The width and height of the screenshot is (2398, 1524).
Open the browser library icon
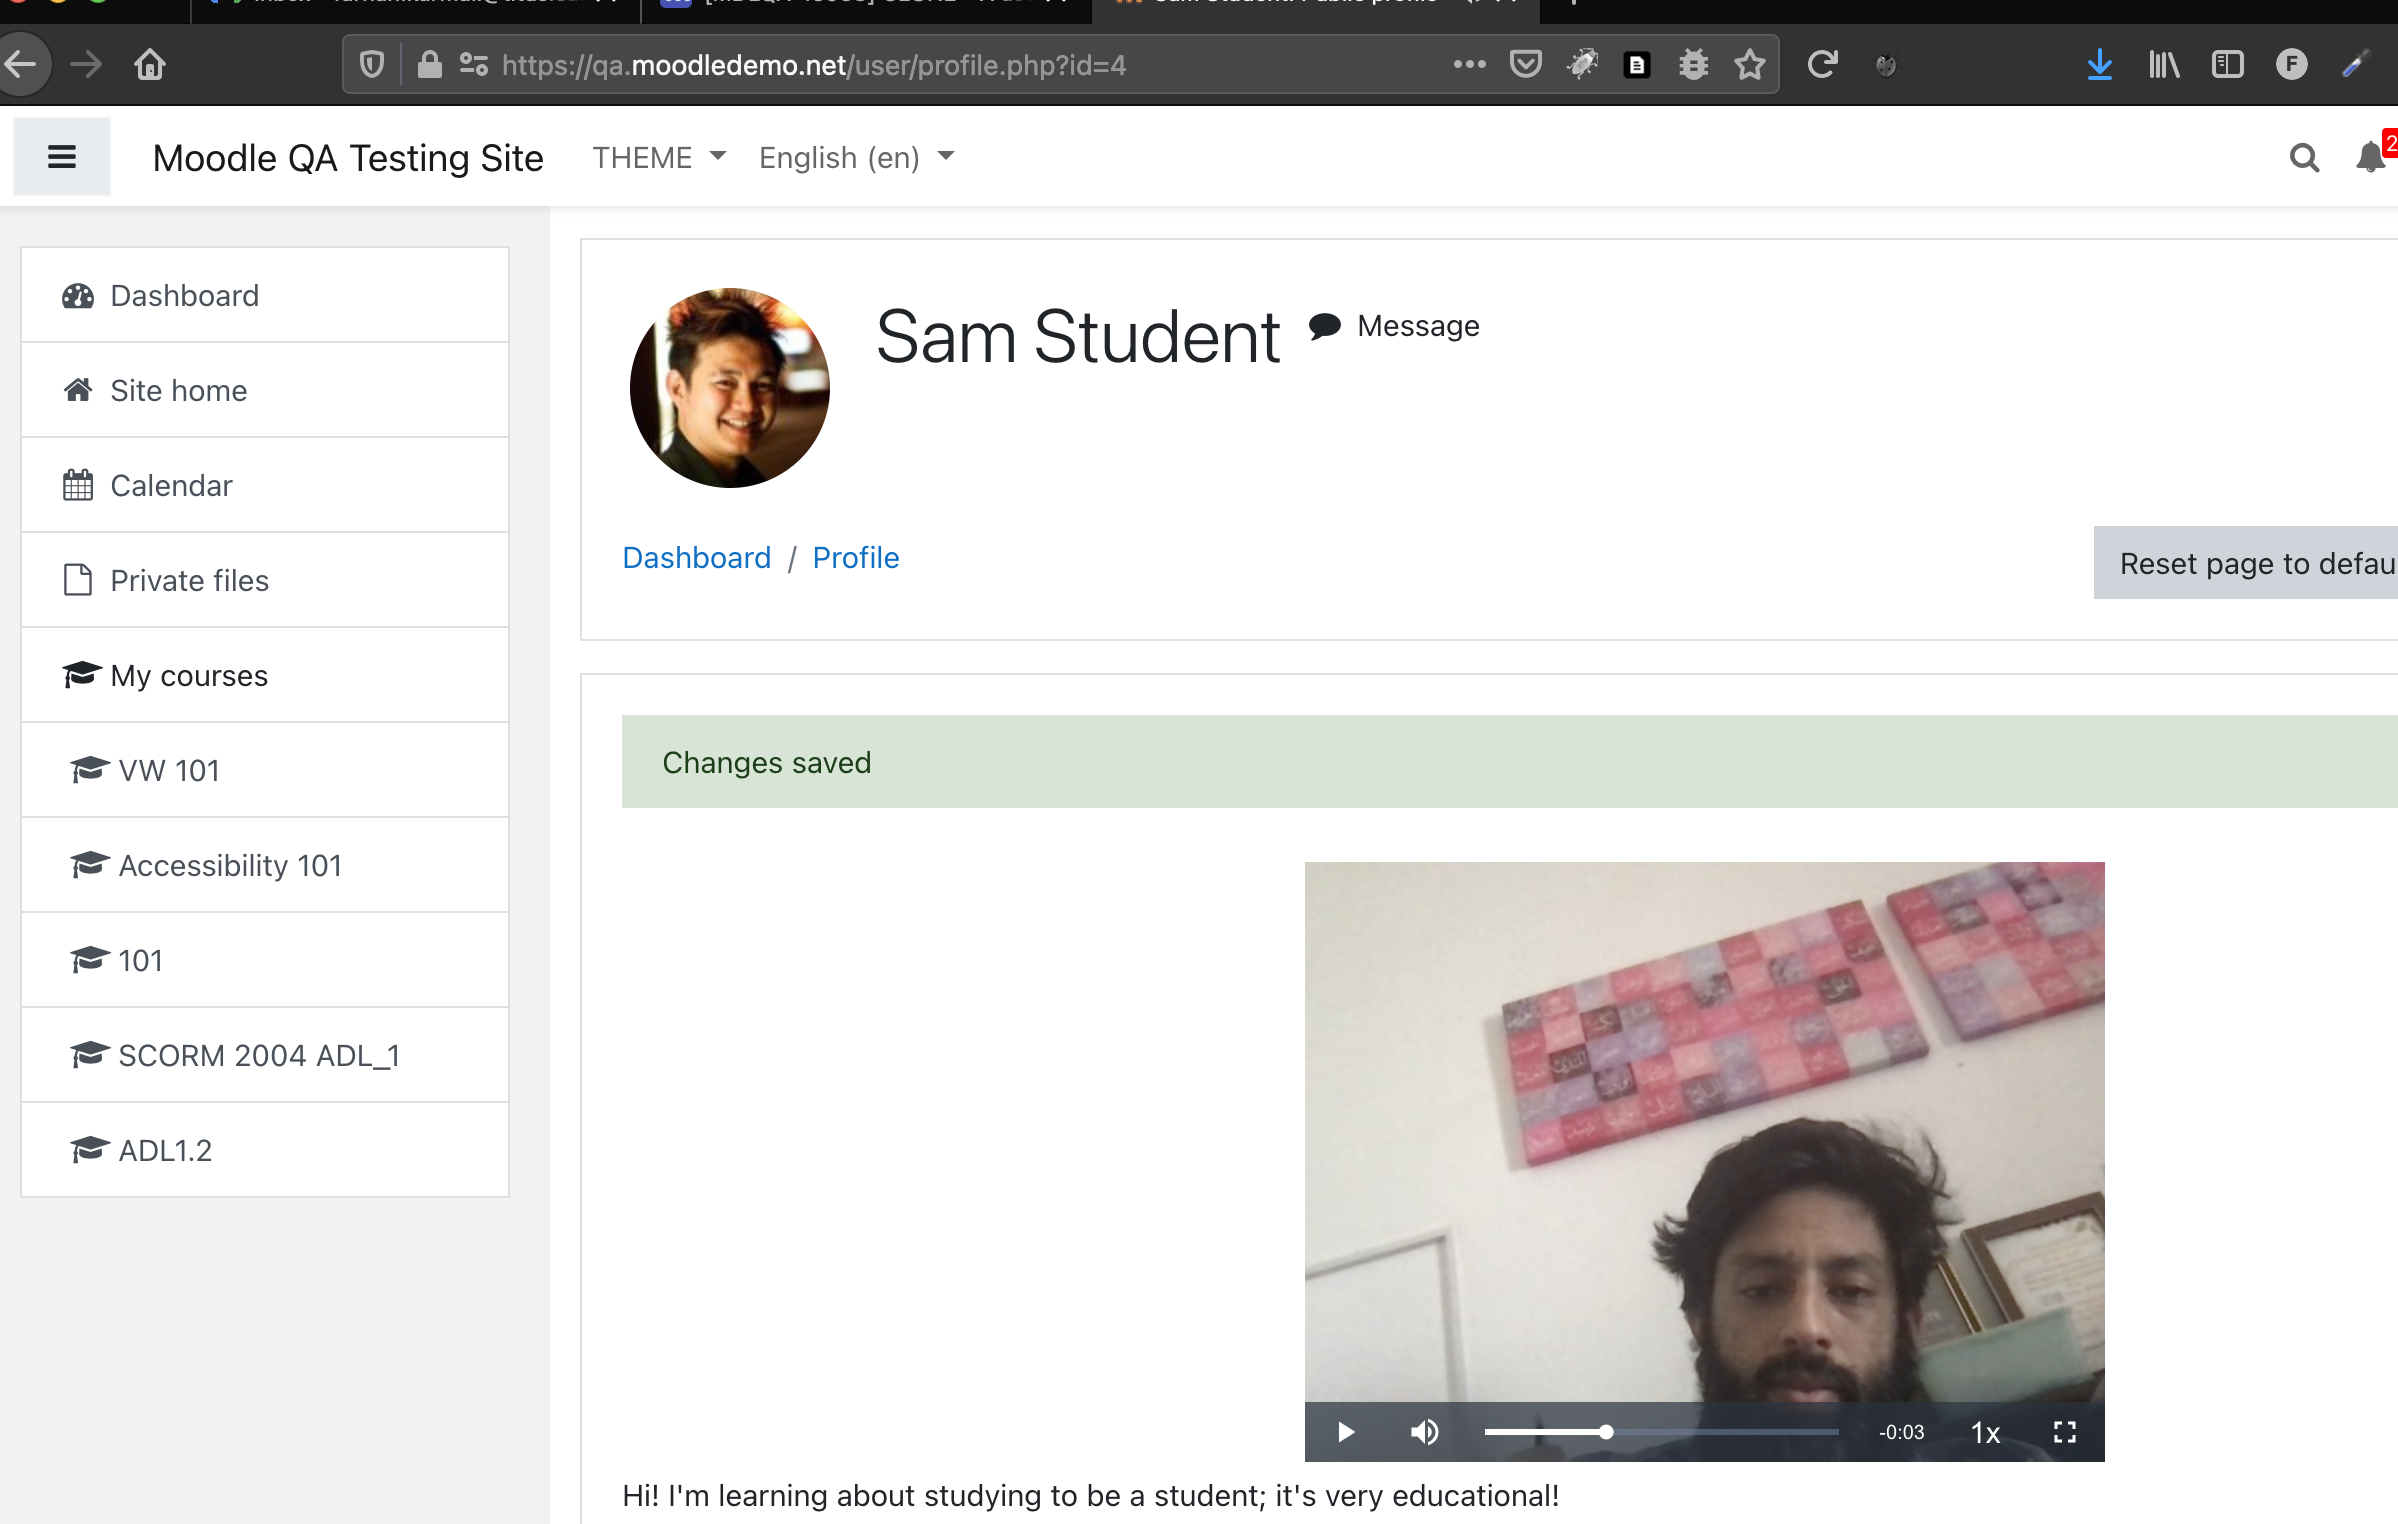coord(2164,65)
